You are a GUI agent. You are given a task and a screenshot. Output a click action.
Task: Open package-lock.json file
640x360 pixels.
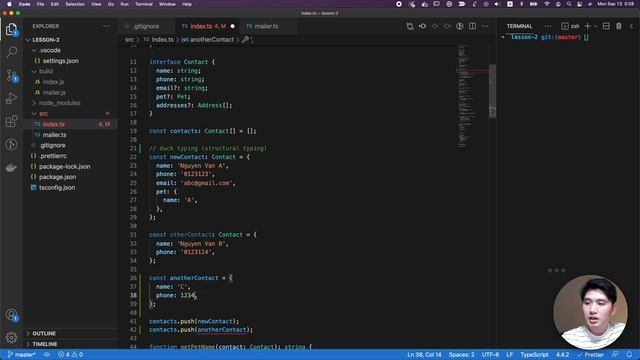[x=64, y=167]
